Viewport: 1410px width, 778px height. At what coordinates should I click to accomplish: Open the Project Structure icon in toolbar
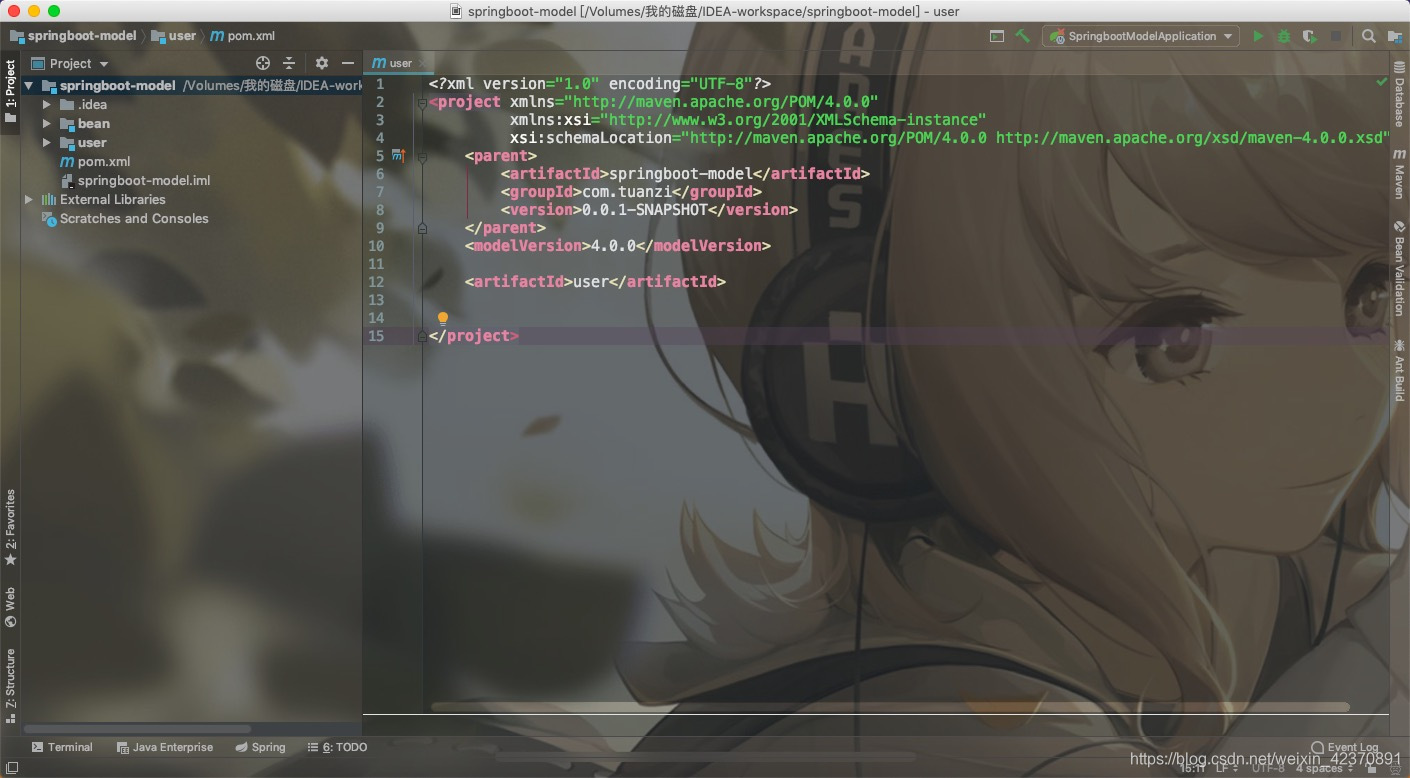[1395, 36]
